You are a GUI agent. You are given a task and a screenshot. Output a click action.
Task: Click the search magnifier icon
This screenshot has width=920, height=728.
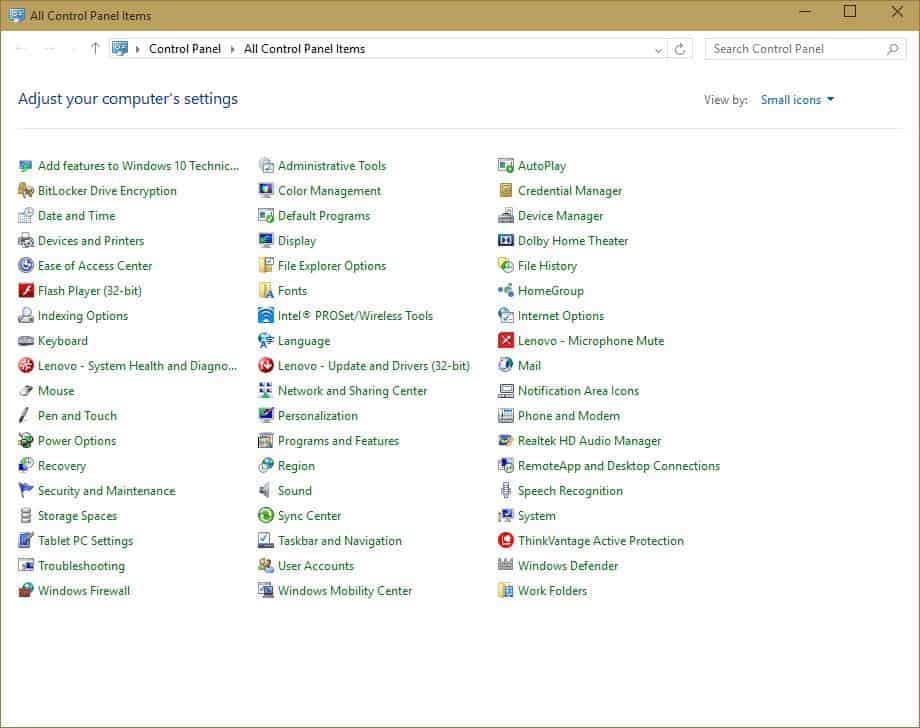[x=892, y=49]
